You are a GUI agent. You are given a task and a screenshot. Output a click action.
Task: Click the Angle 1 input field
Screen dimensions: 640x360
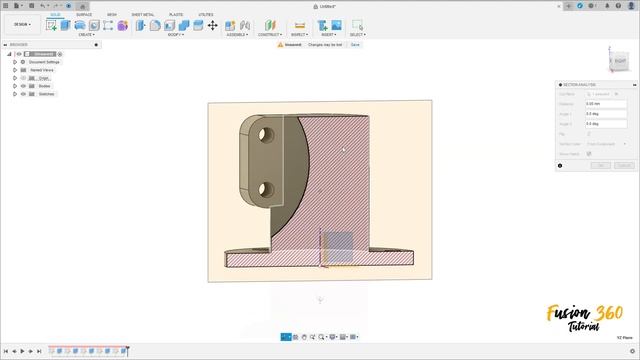[606, 114]
